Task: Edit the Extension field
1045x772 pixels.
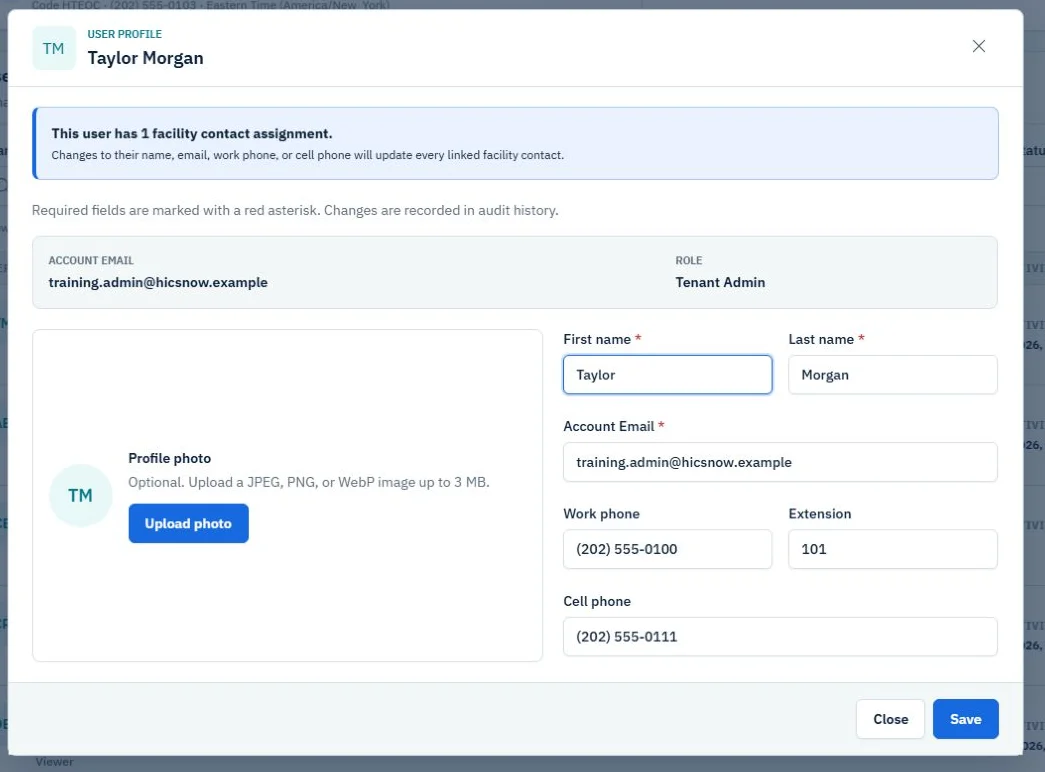Action: click(892, 549)
